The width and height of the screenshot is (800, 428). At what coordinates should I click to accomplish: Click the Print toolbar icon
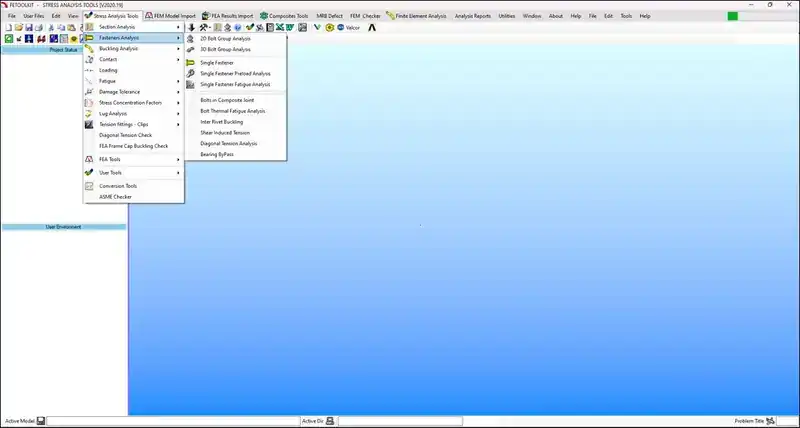click(39, 28)
